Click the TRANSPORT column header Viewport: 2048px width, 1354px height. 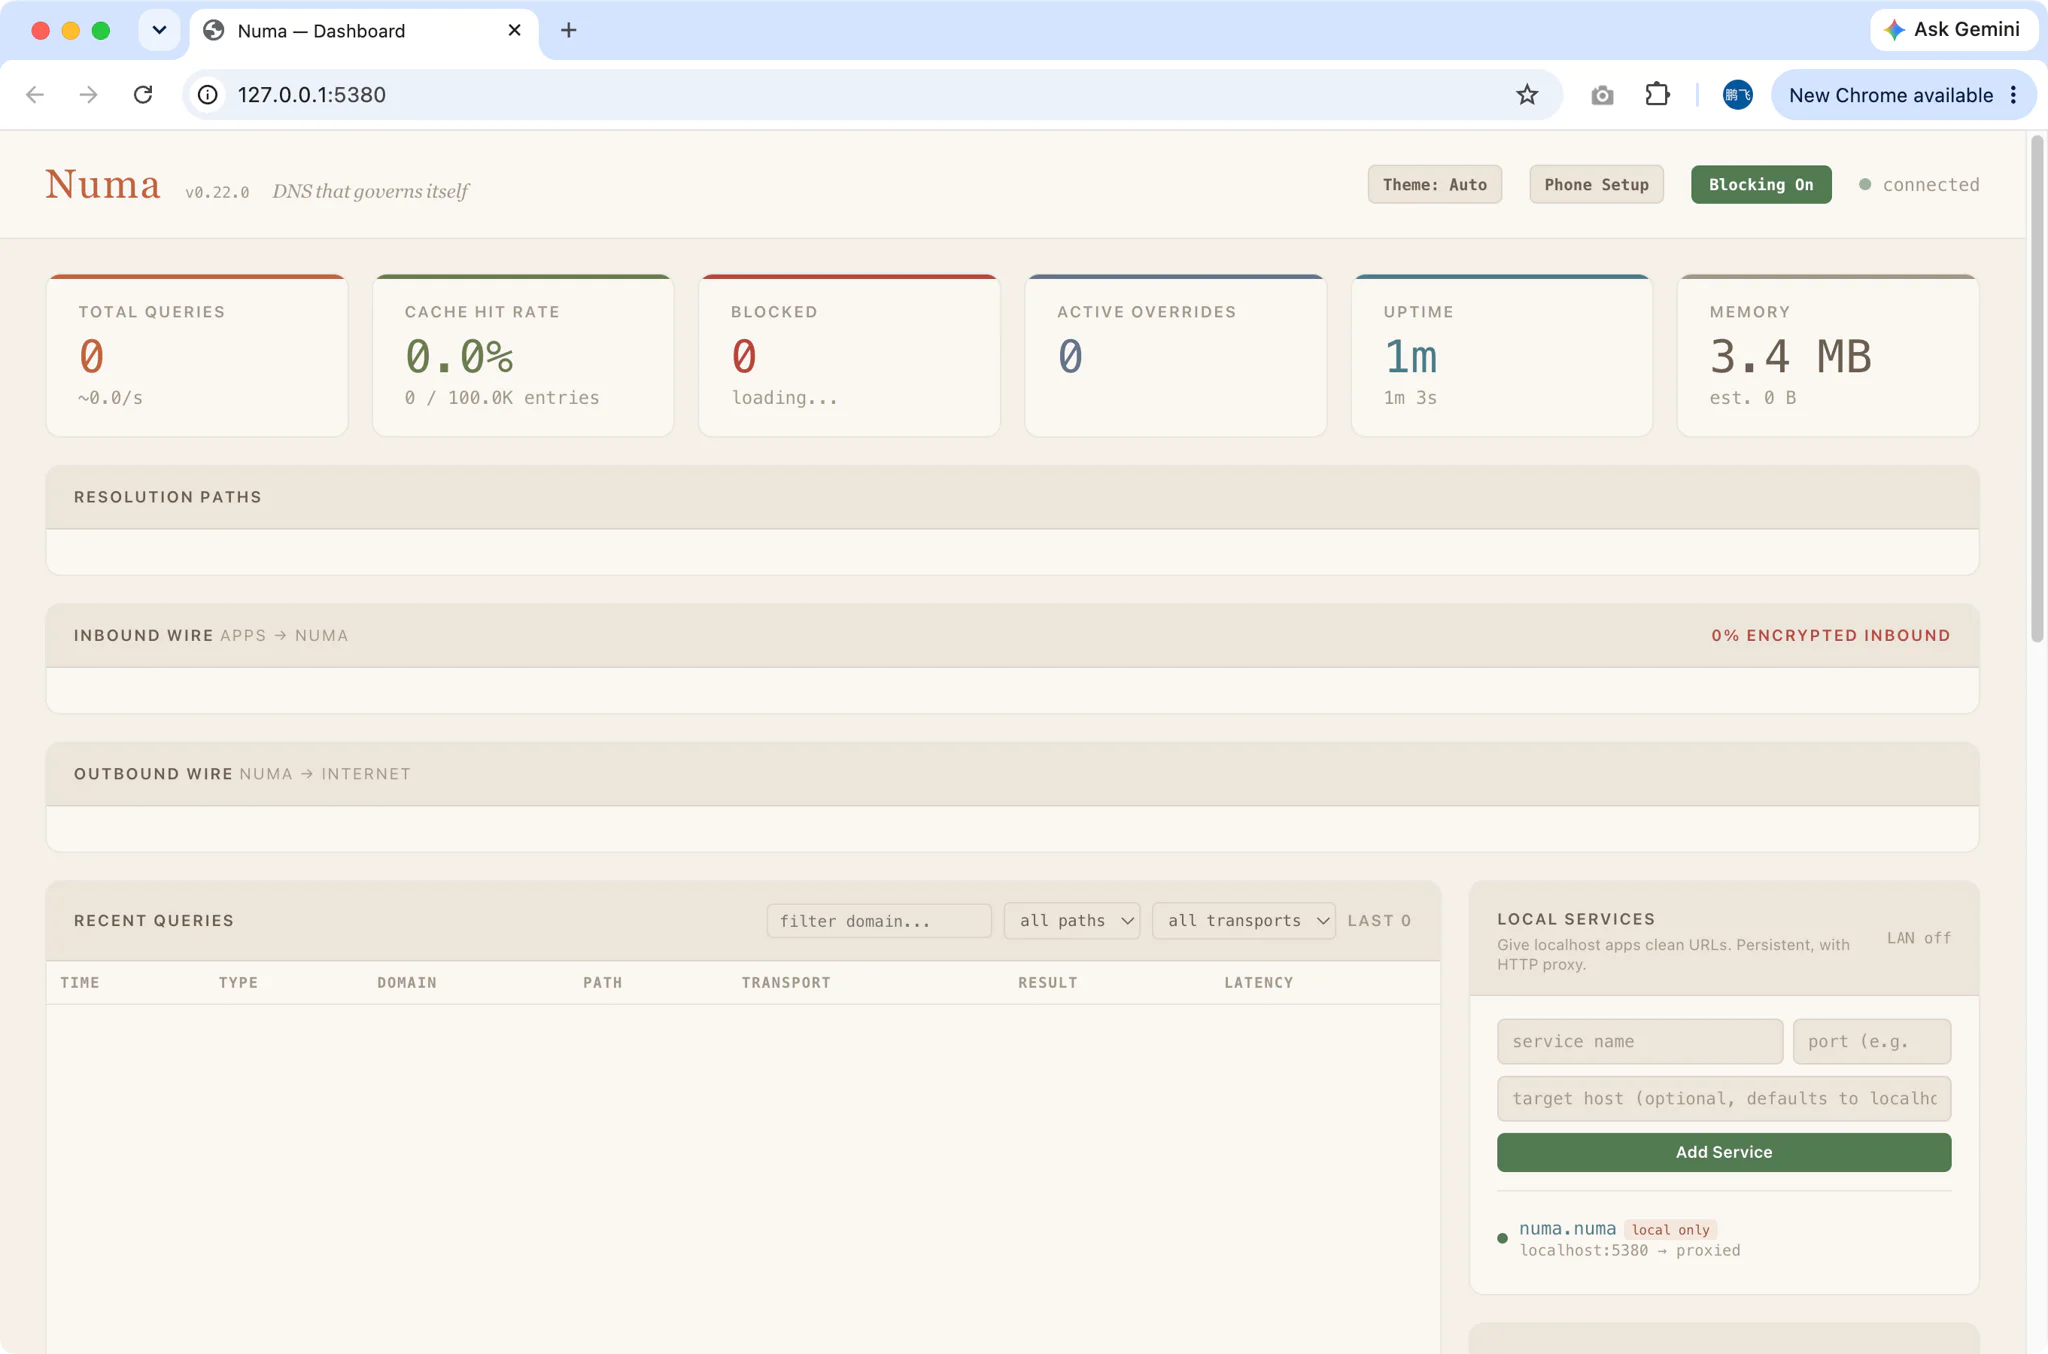pyautogui.click(x=786, y=983)
